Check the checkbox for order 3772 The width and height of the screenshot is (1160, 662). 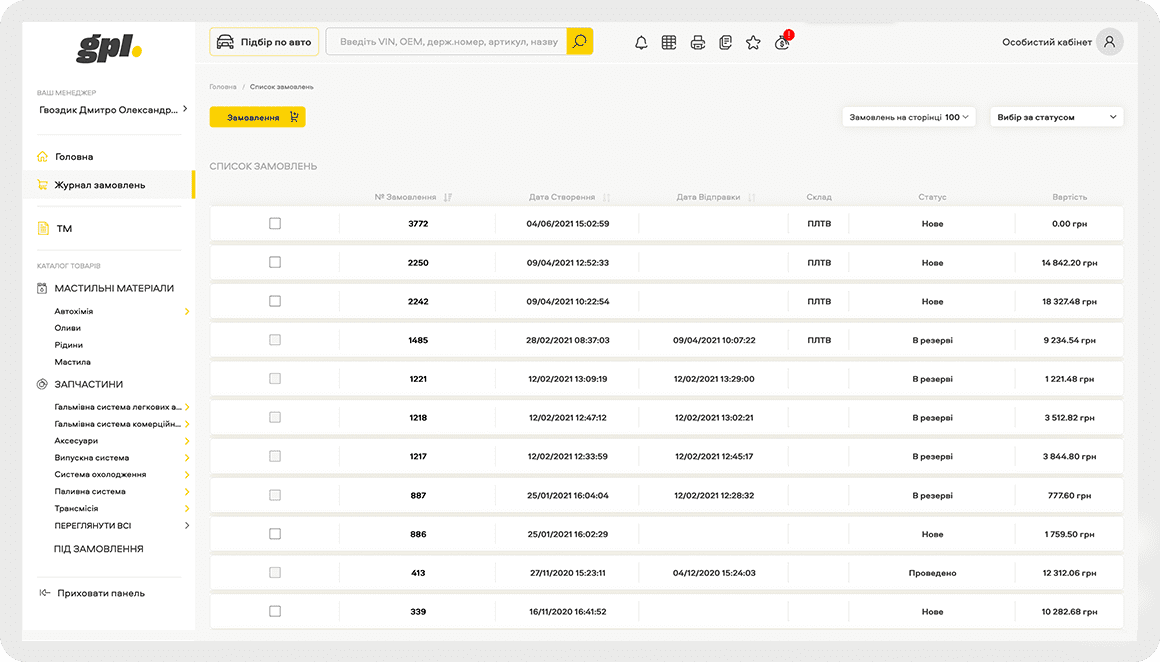coord(275,224)
